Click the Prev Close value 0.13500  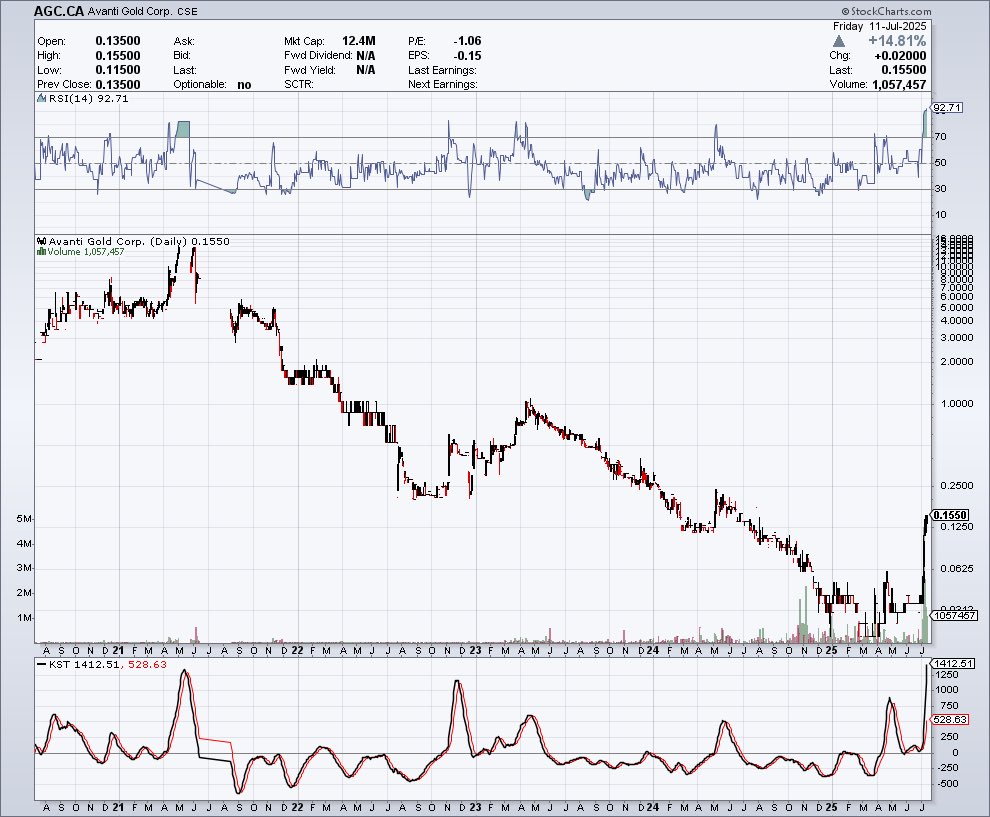click(x=118, y=85)
